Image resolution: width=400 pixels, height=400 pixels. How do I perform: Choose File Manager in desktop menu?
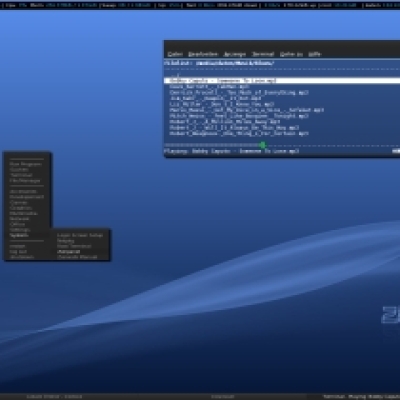(25, 181)
